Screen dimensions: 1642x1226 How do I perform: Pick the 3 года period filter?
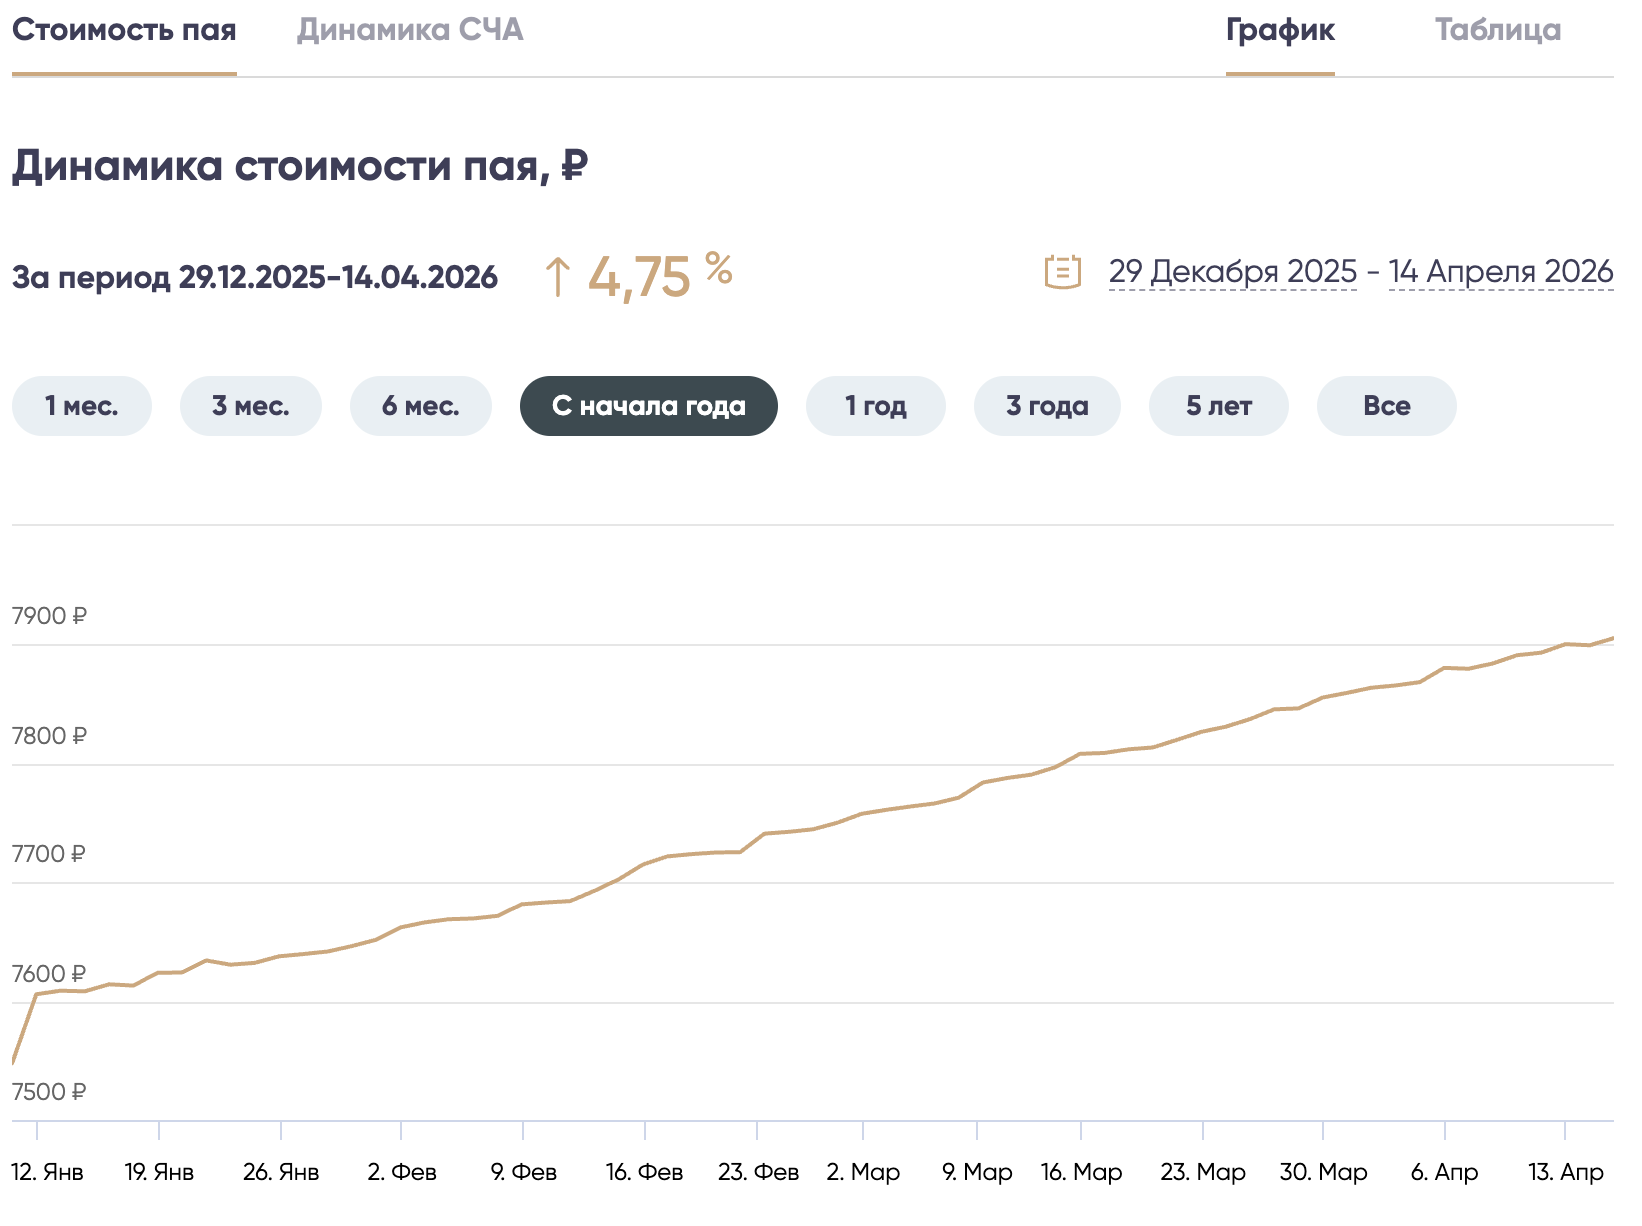(1046, 406)
